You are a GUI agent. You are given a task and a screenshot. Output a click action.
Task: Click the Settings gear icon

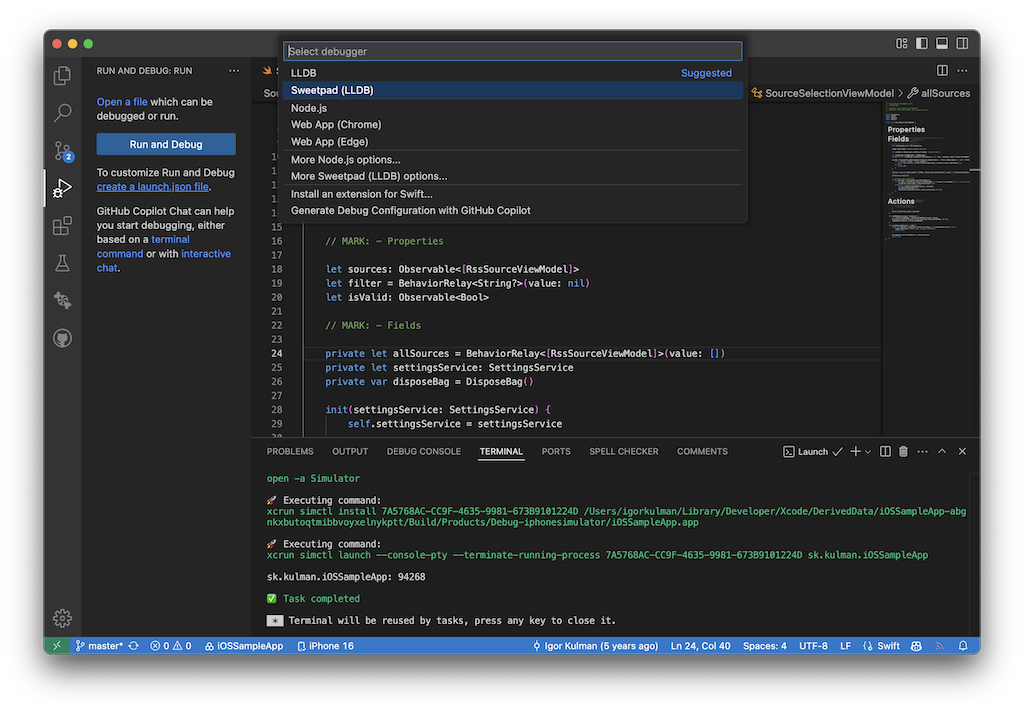(x=62, y=618)
